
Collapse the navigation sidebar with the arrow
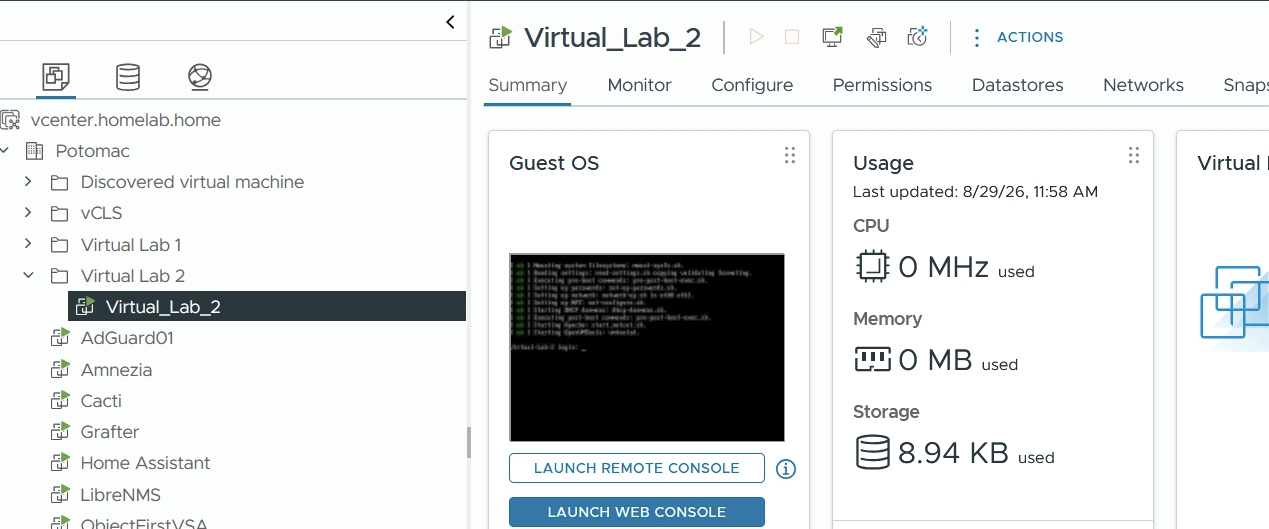coord(450,22)
